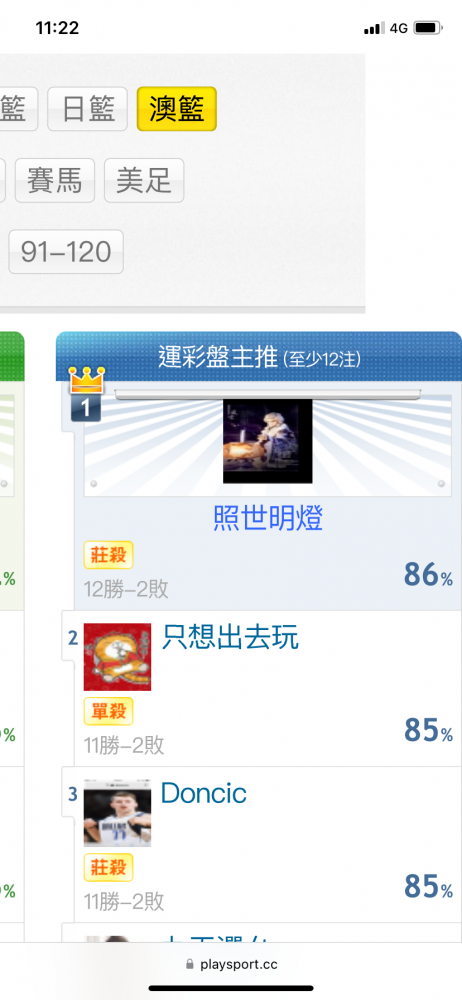Screen dimensions: 462x1000
Task: Tap the lock icon in address bar
Action: [x=190, y=965]
